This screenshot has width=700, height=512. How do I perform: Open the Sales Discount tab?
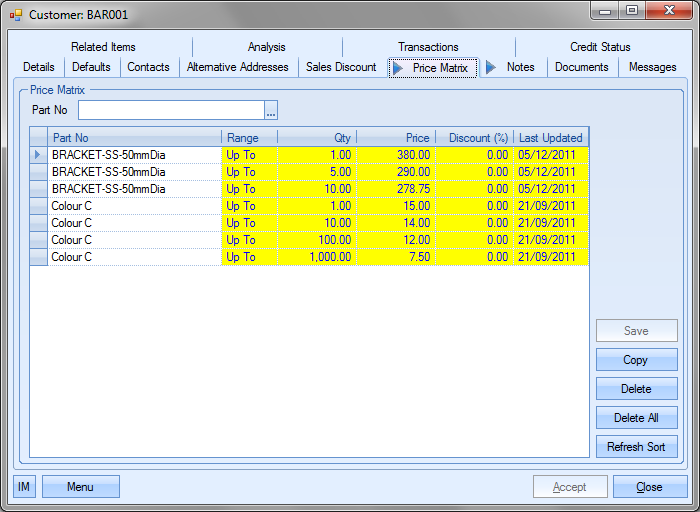[341, 67]
